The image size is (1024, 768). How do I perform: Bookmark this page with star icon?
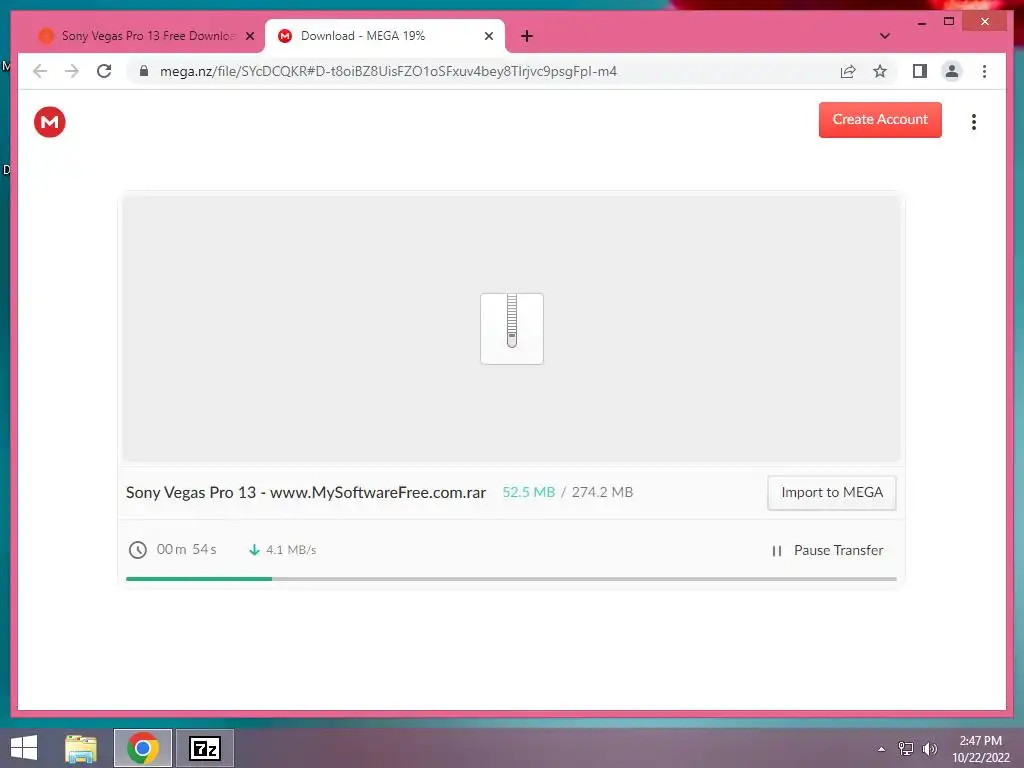tap(880, 71)
